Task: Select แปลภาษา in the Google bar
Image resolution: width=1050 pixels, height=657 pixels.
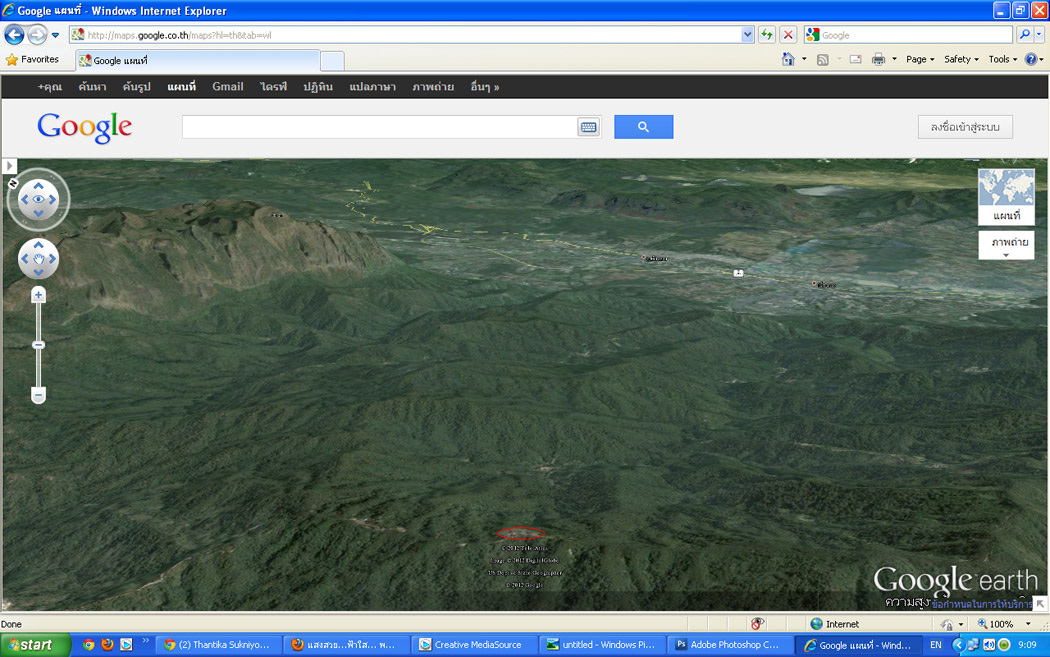Action: [372, 87]
